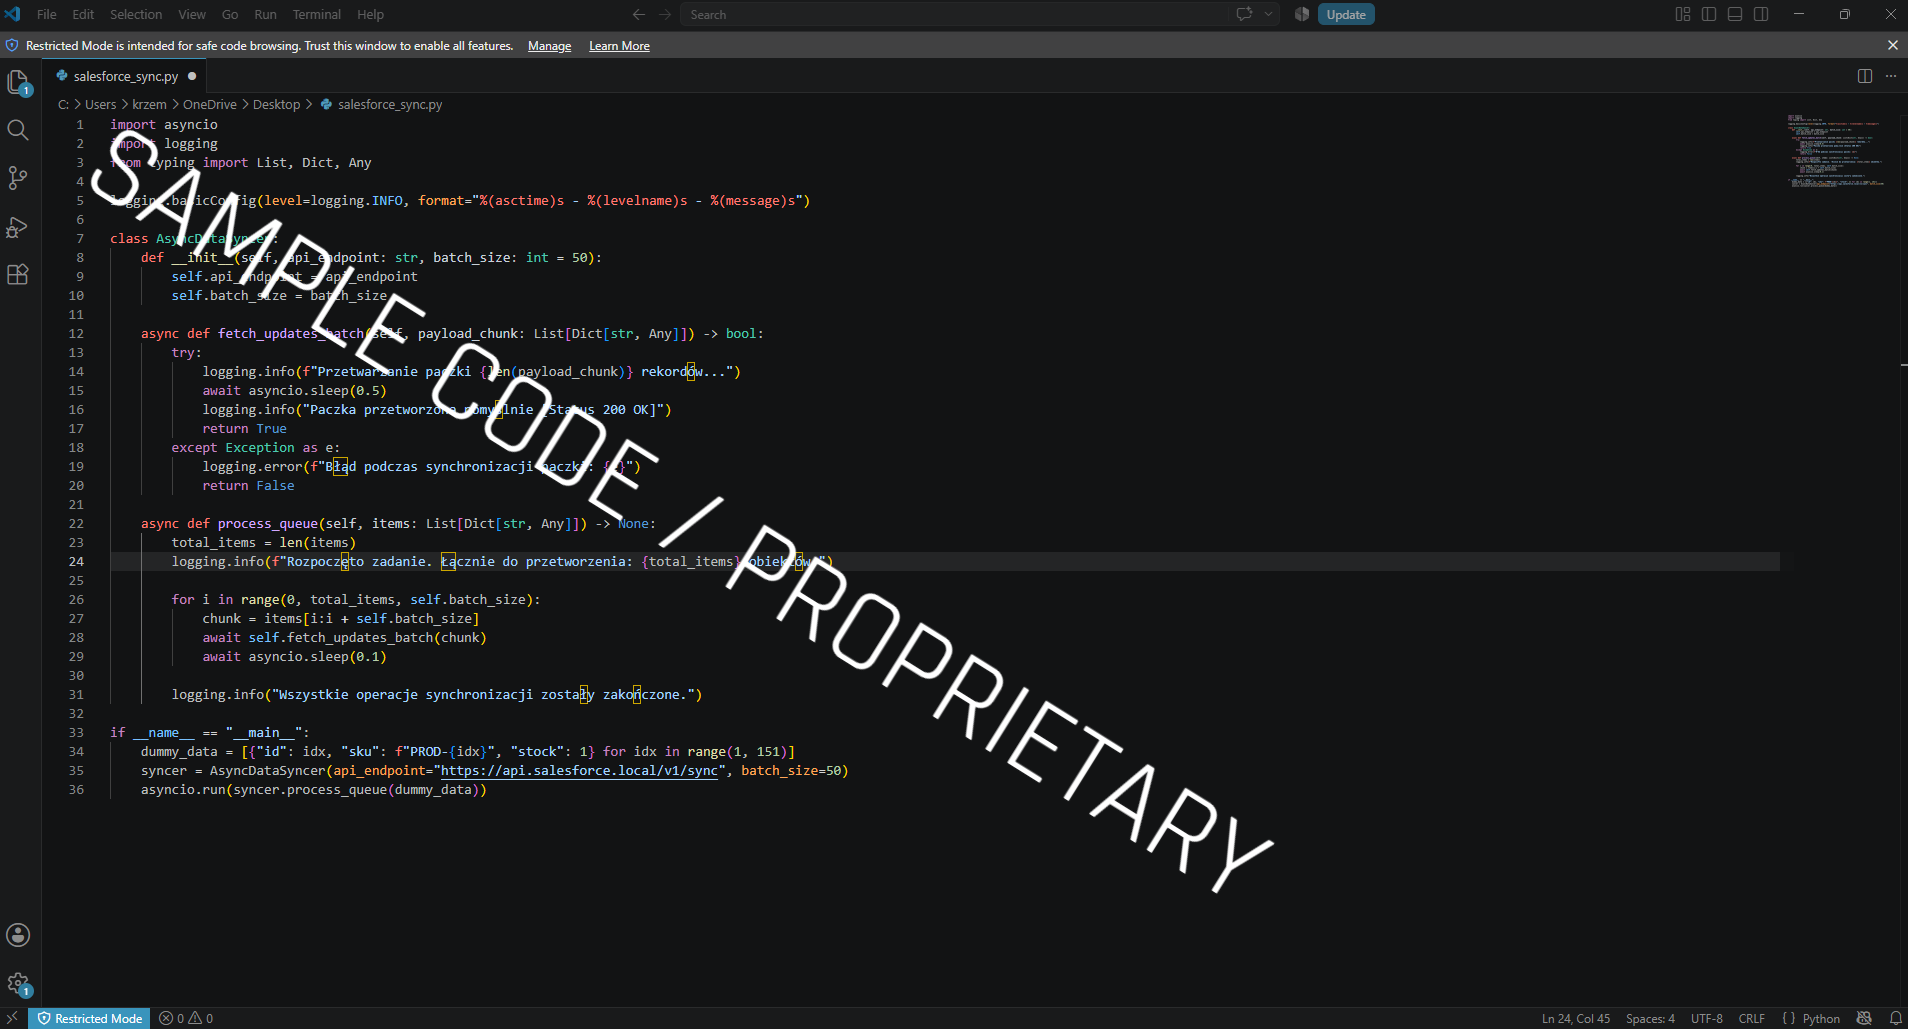Click the Update button

pyautogui.click(x=1346, y=14)
